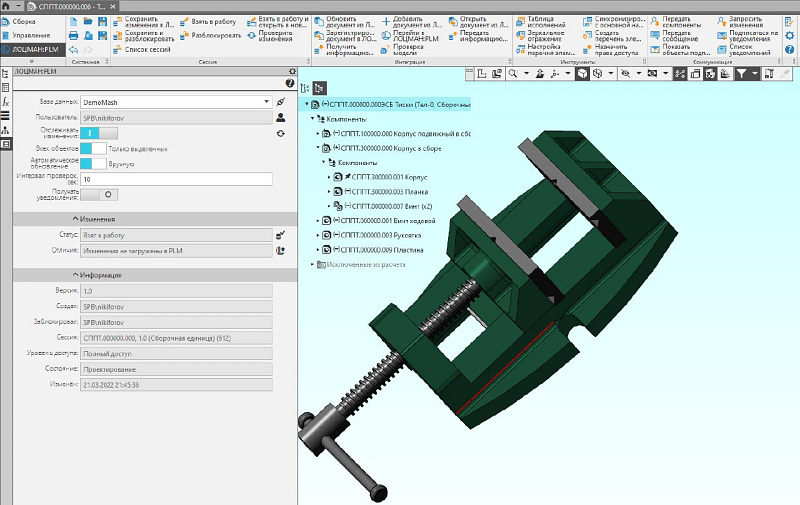800x505 pixels.
Task: Expand the Винт ходовой tree node
Action: [318, 220]
